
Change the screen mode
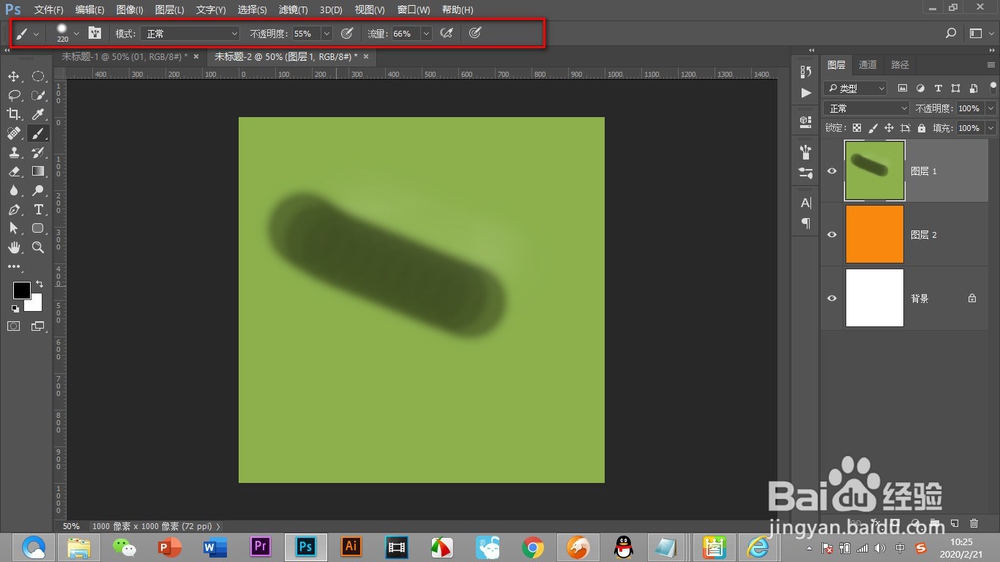[x=38, y=327]
